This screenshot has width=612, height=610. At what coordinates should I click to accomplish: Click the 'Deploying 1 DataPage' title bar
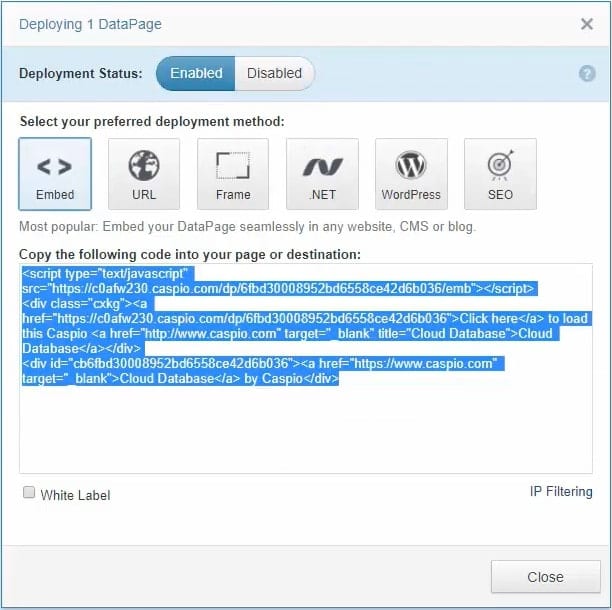[x=90, y=24]
